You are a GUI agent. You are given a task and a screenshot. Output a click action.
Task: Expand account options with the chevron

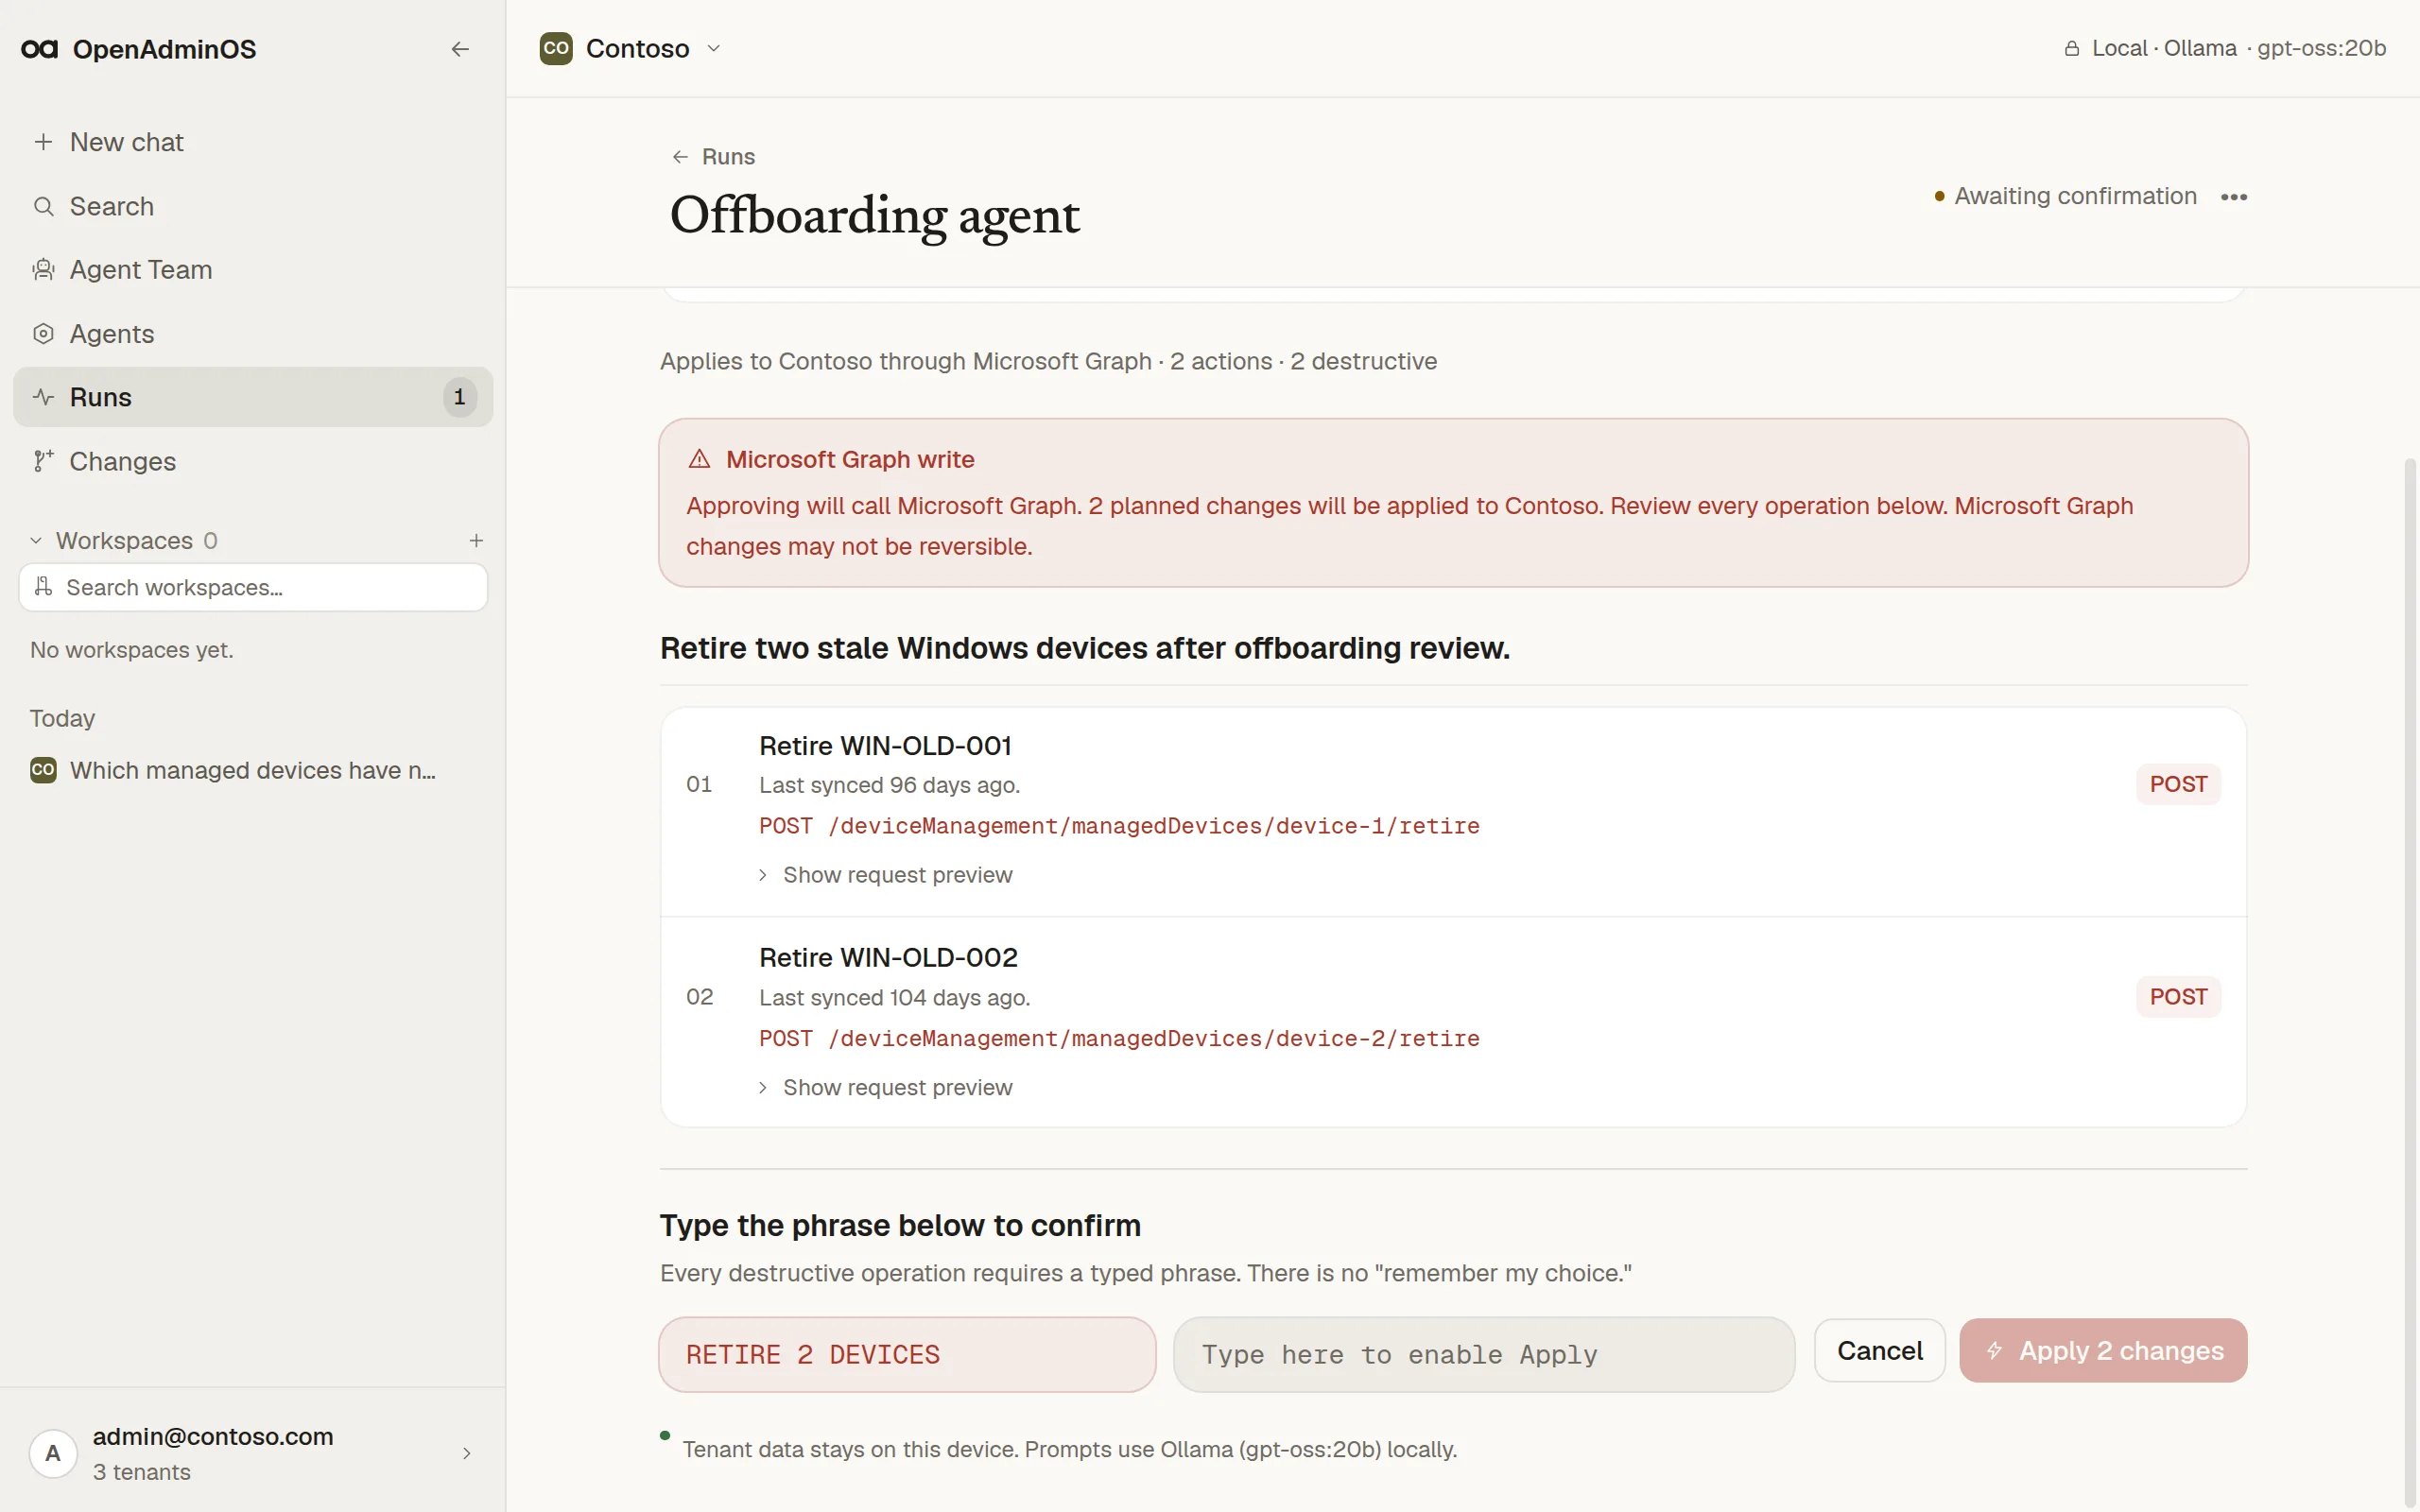click(466, 1453)
